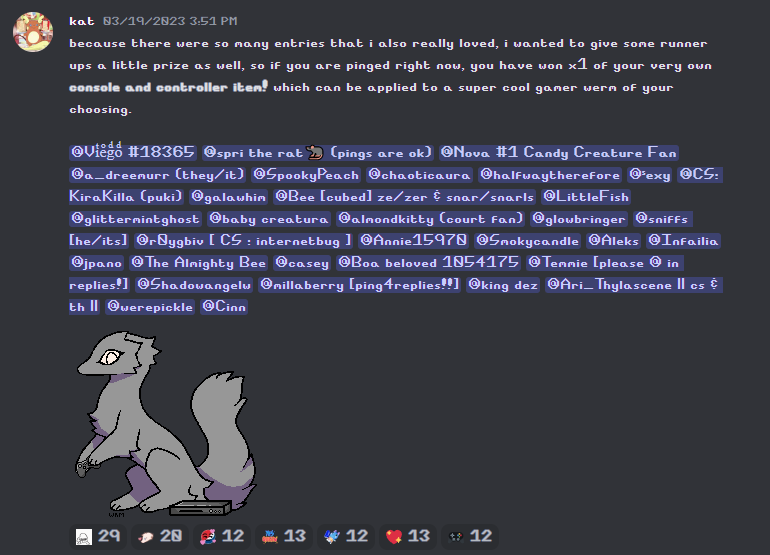
Task: Click the @SpookyPeach mention
Action: pos(306,174)
